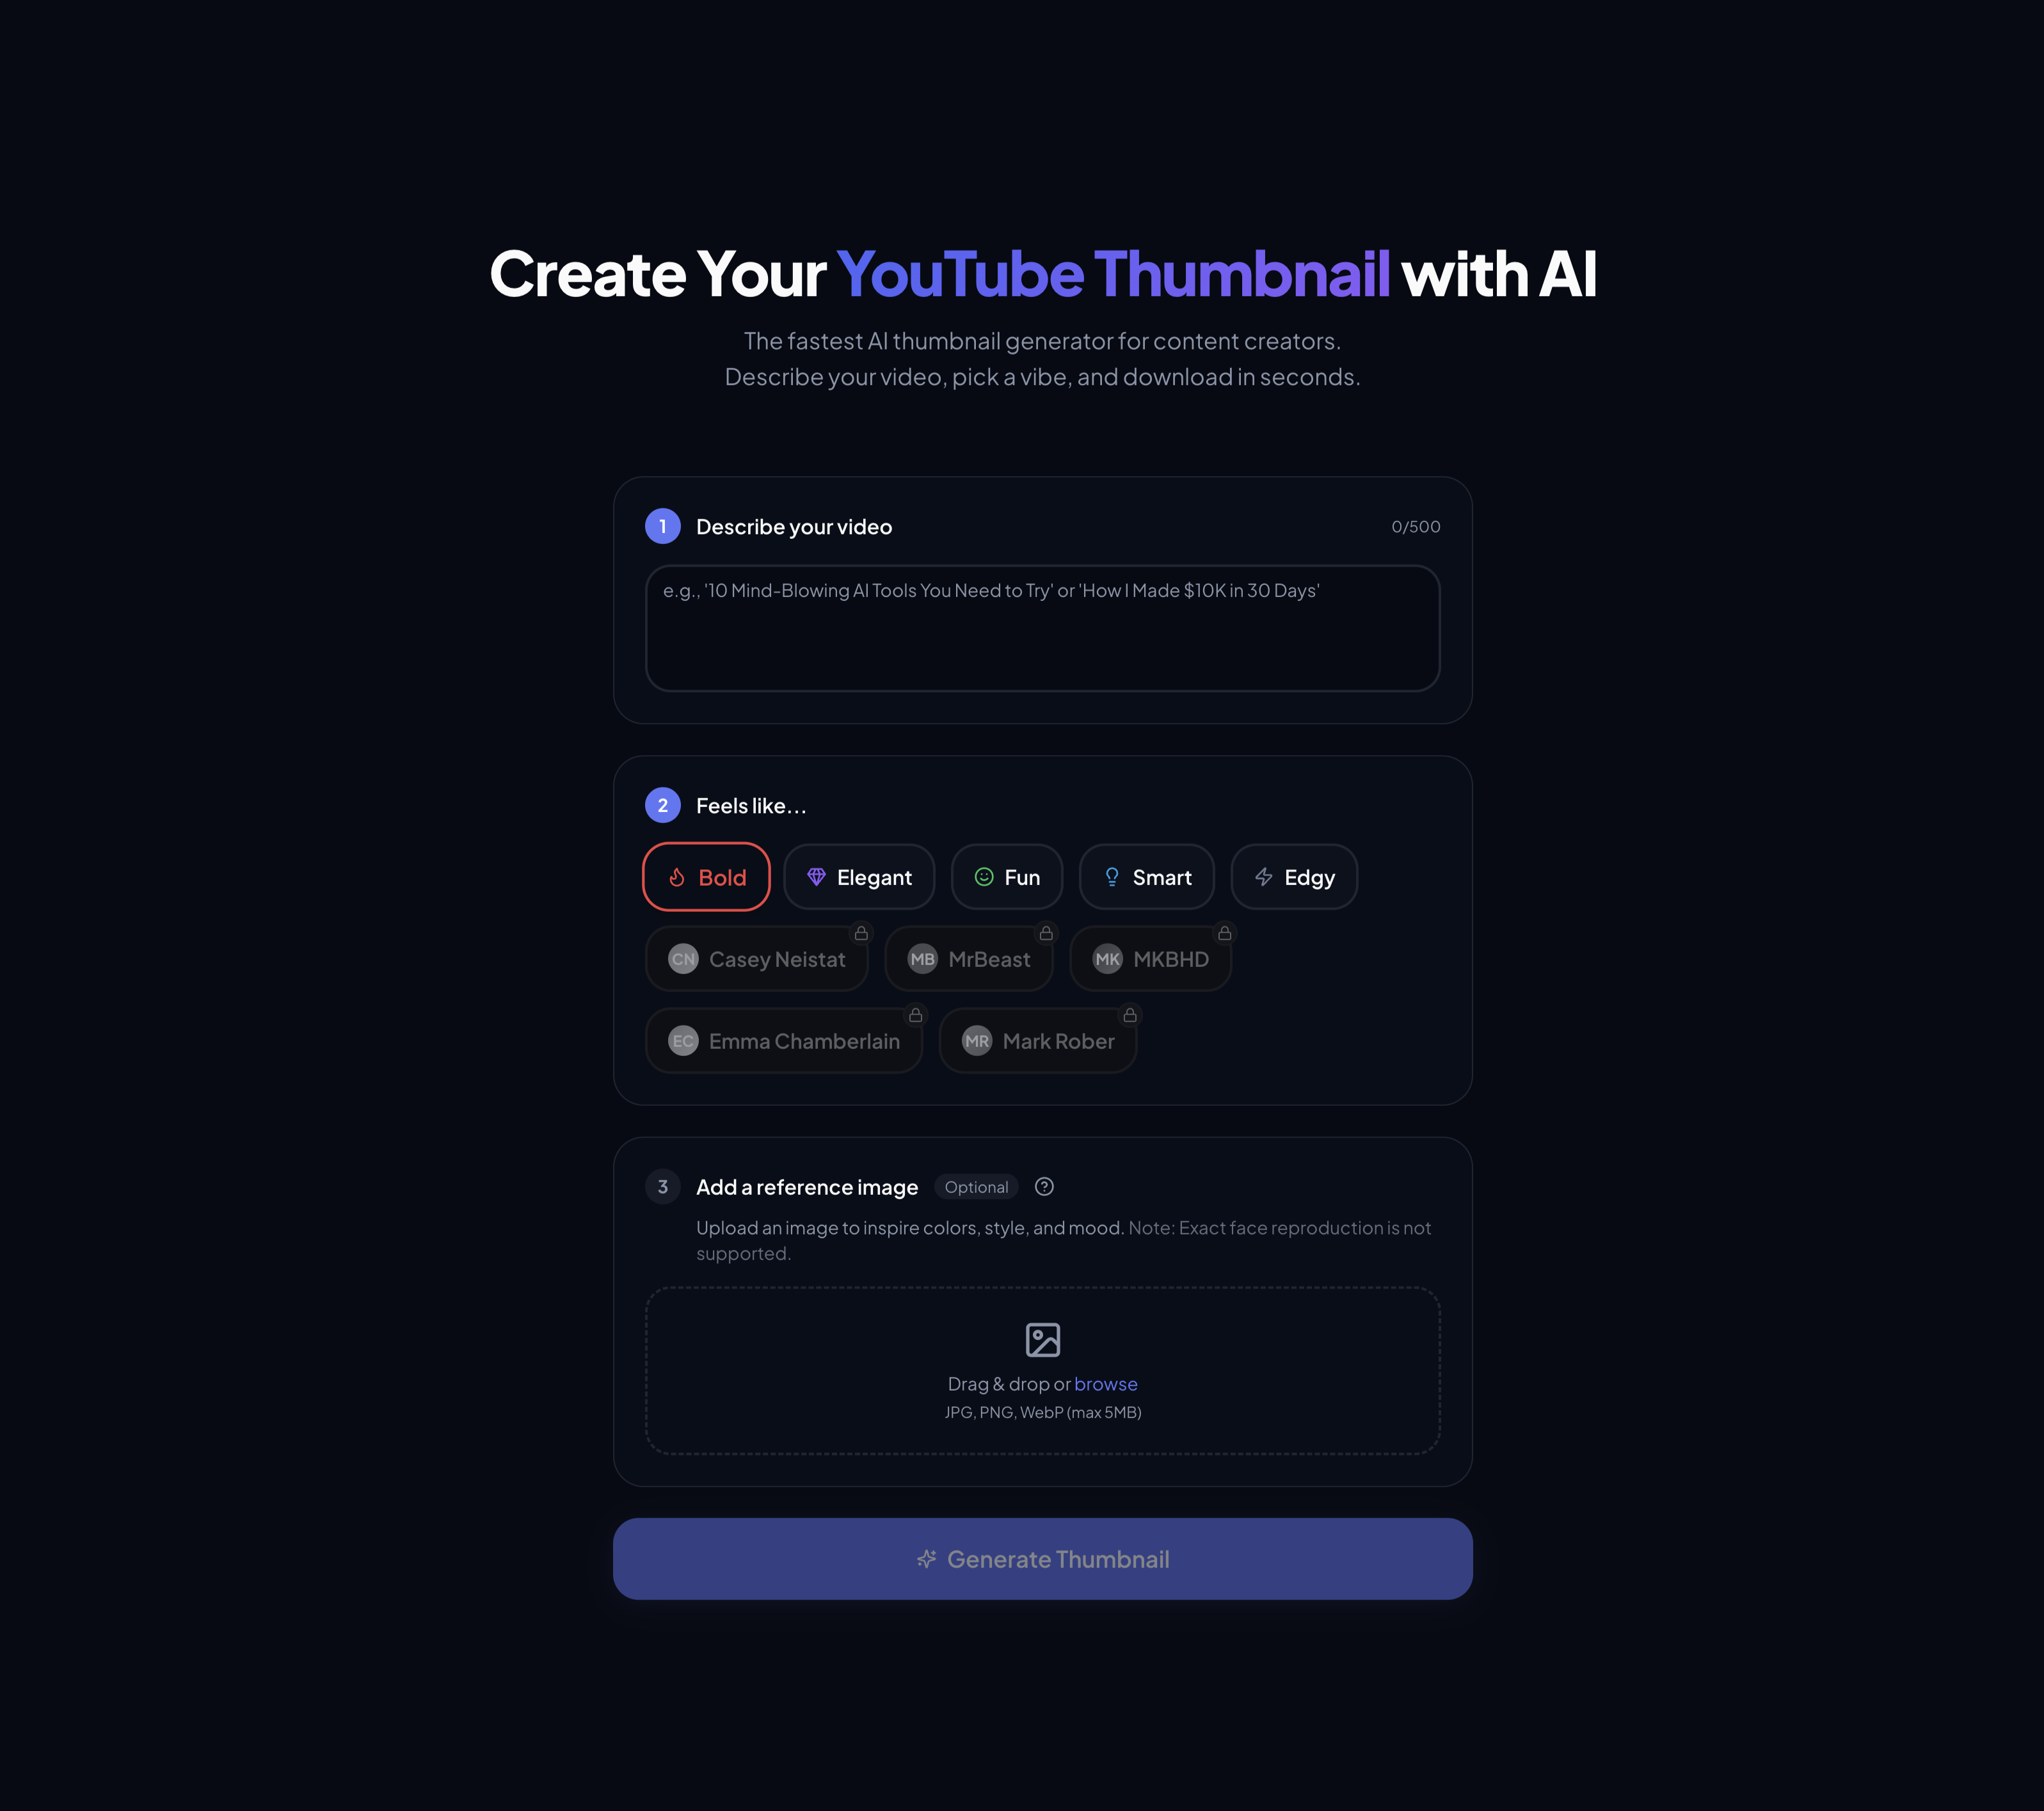2044x1811 pixels.
Task: Focus the video description text area
Action: click(x=1042, y=628)
